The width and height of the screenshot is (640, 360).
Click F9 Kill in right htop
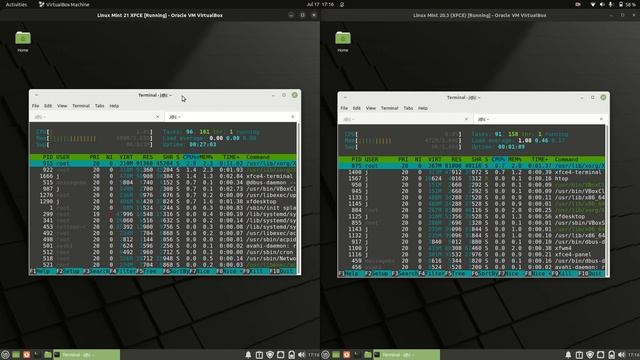564,274
